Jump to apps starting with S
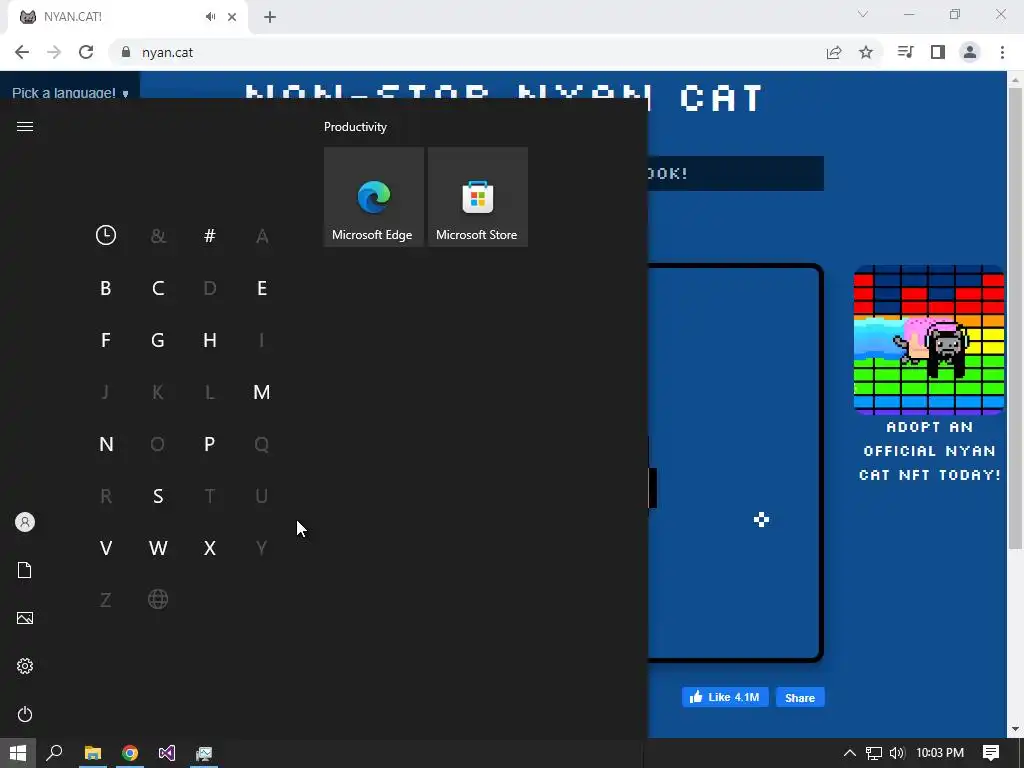This screenshot has height=768, width=1024. [x=157, y=496]
